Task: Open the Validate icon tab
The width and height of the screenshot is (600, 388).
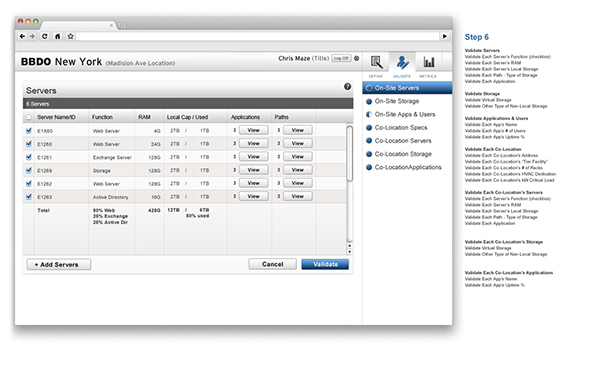Action: point(402,62)
